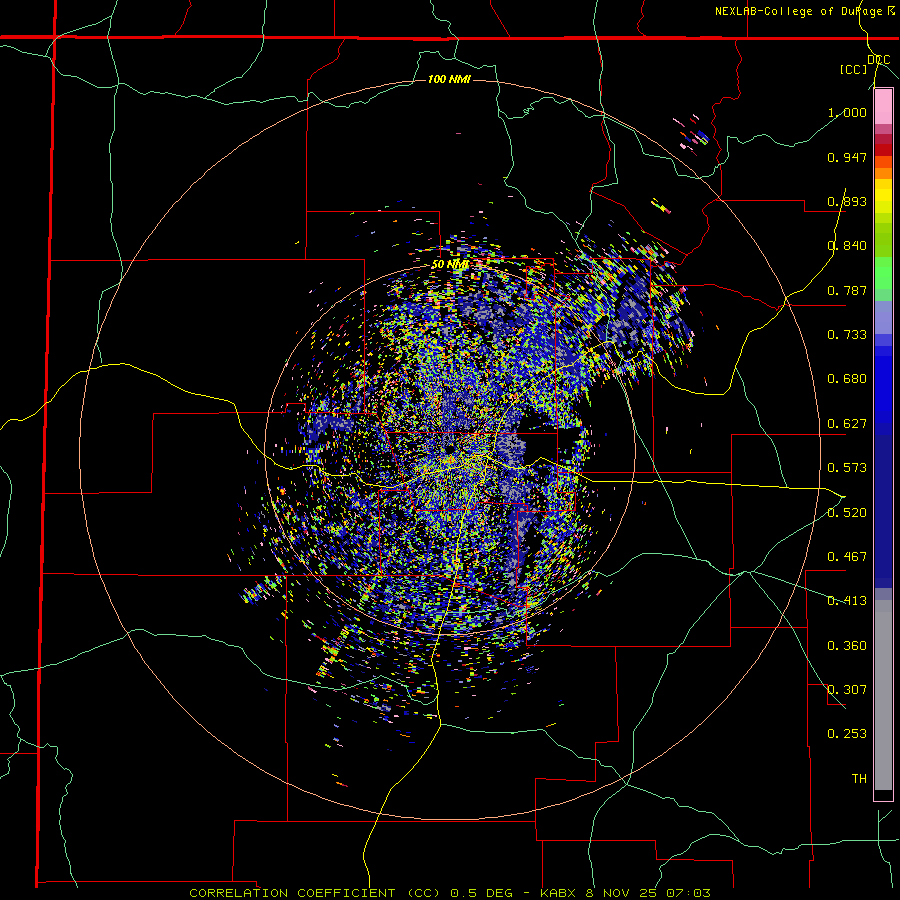This screenshot has width=900, height=900.
Task: Click the radar site center point
Action: pos(450,449)
